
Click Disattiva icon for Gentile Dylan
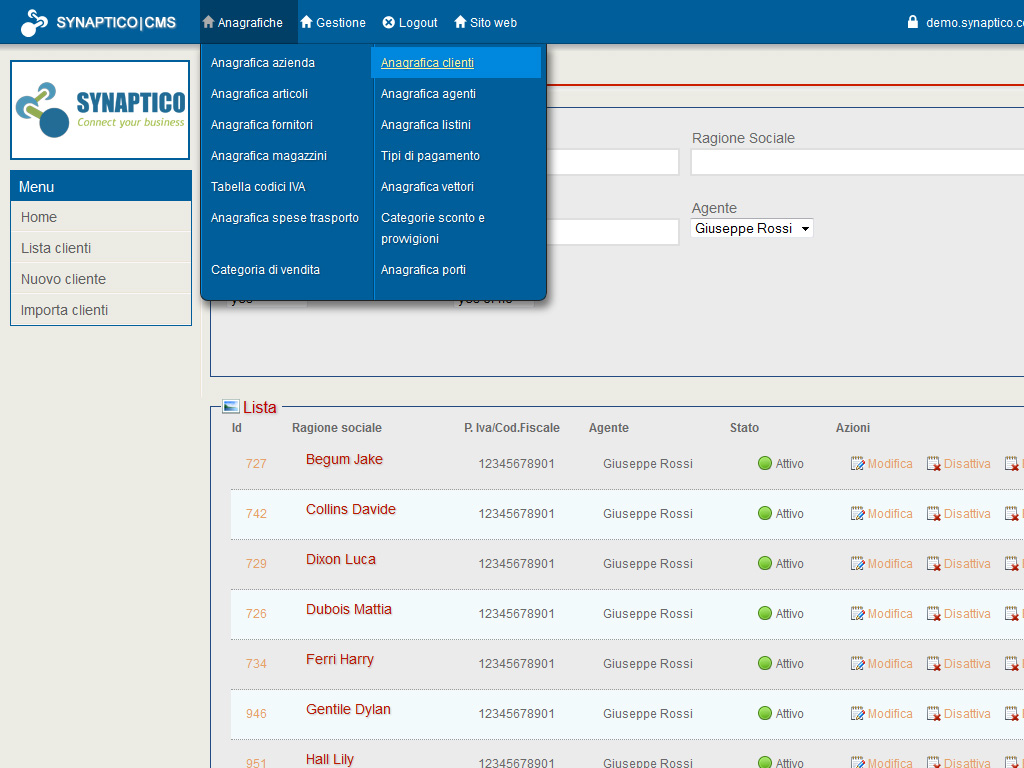(934, 714)
